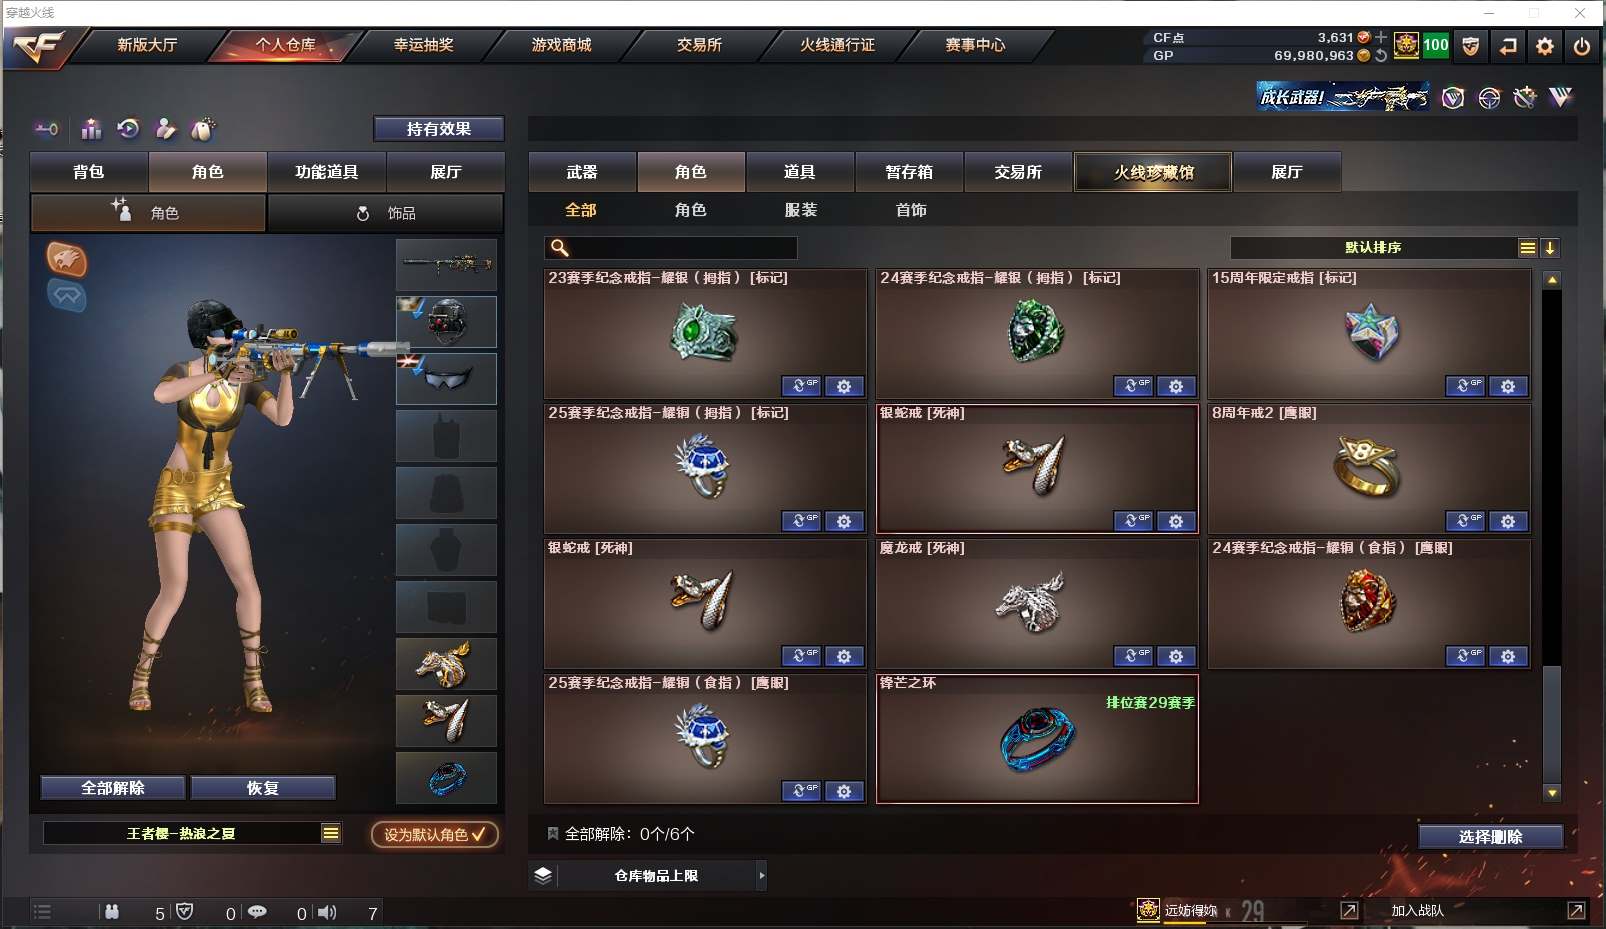Expand the 仓库物品上限 arrow

(x=761, y=876)
